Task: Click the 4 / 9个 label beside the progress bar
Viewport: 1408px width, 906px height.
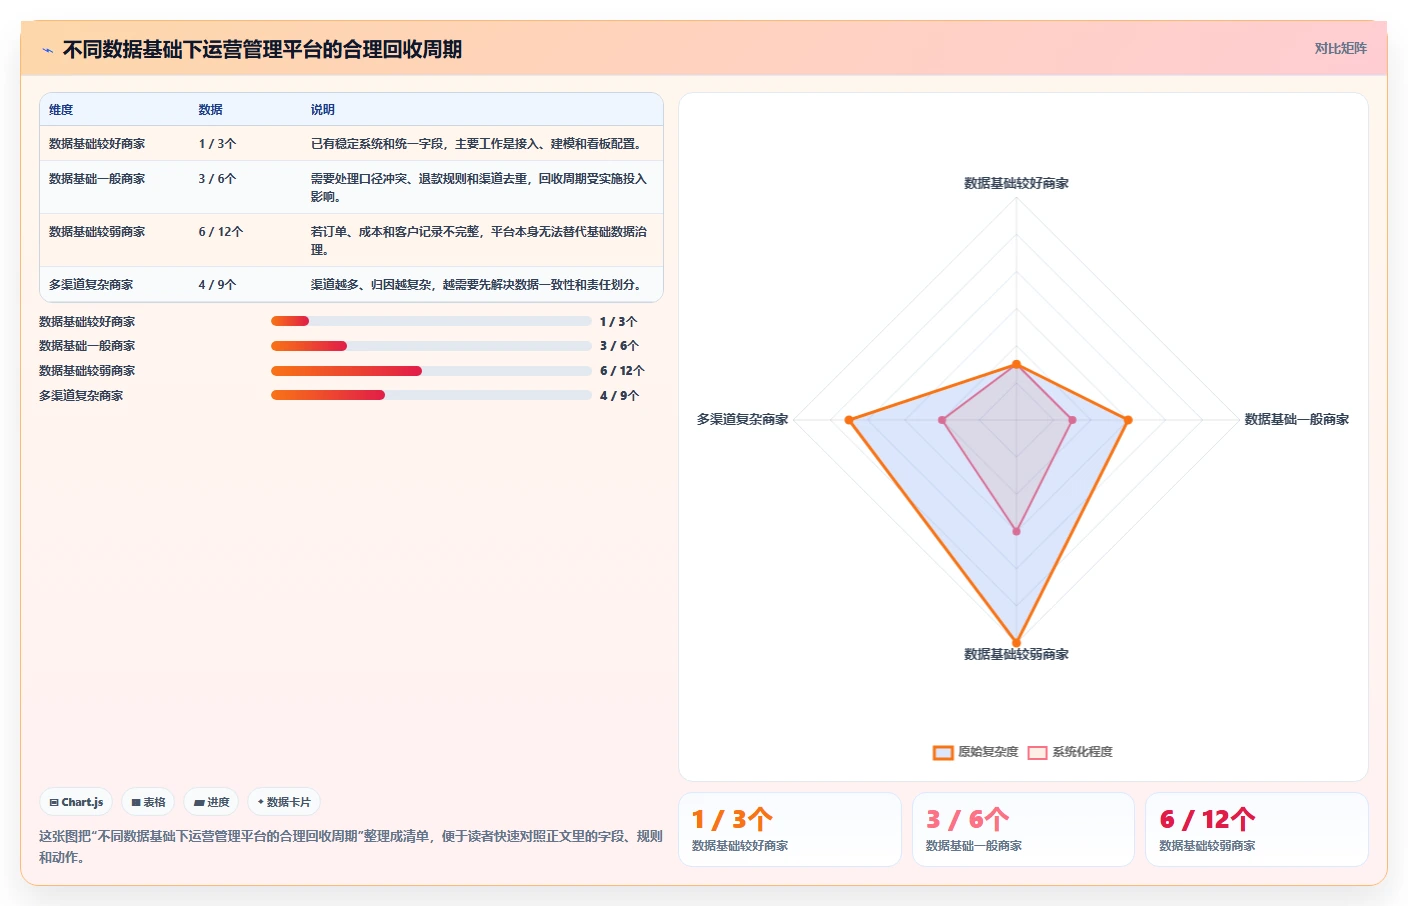Action: click(619, 396)
